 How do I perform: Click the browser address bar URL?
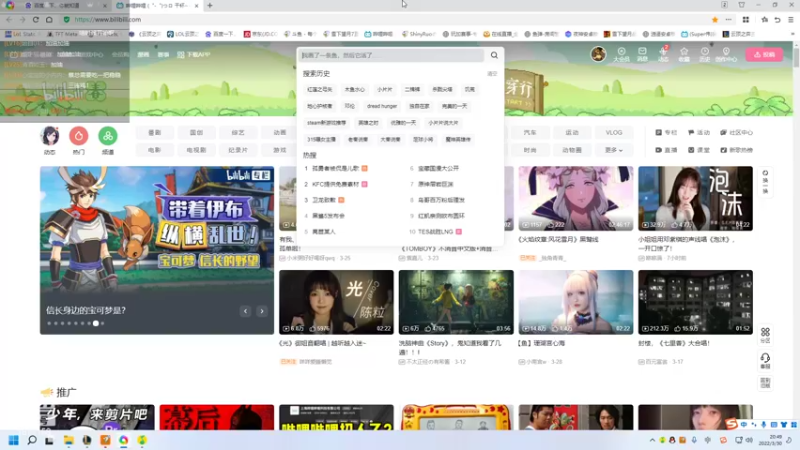coord(108,19)
